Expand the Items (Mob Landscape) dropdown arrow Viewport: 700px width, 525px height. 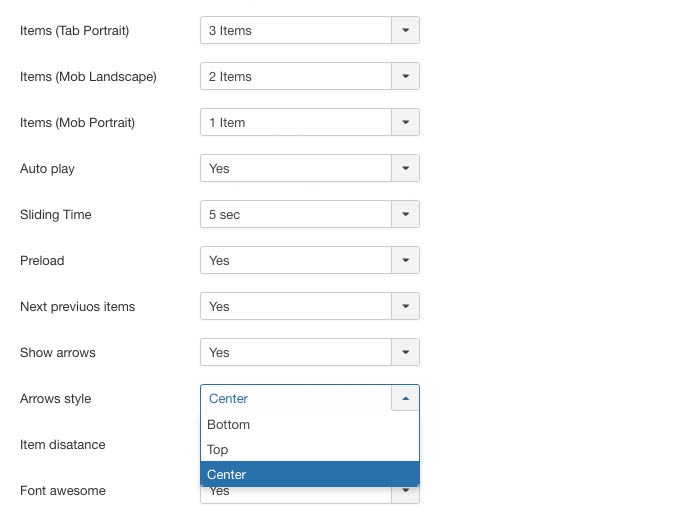[405, 77]
